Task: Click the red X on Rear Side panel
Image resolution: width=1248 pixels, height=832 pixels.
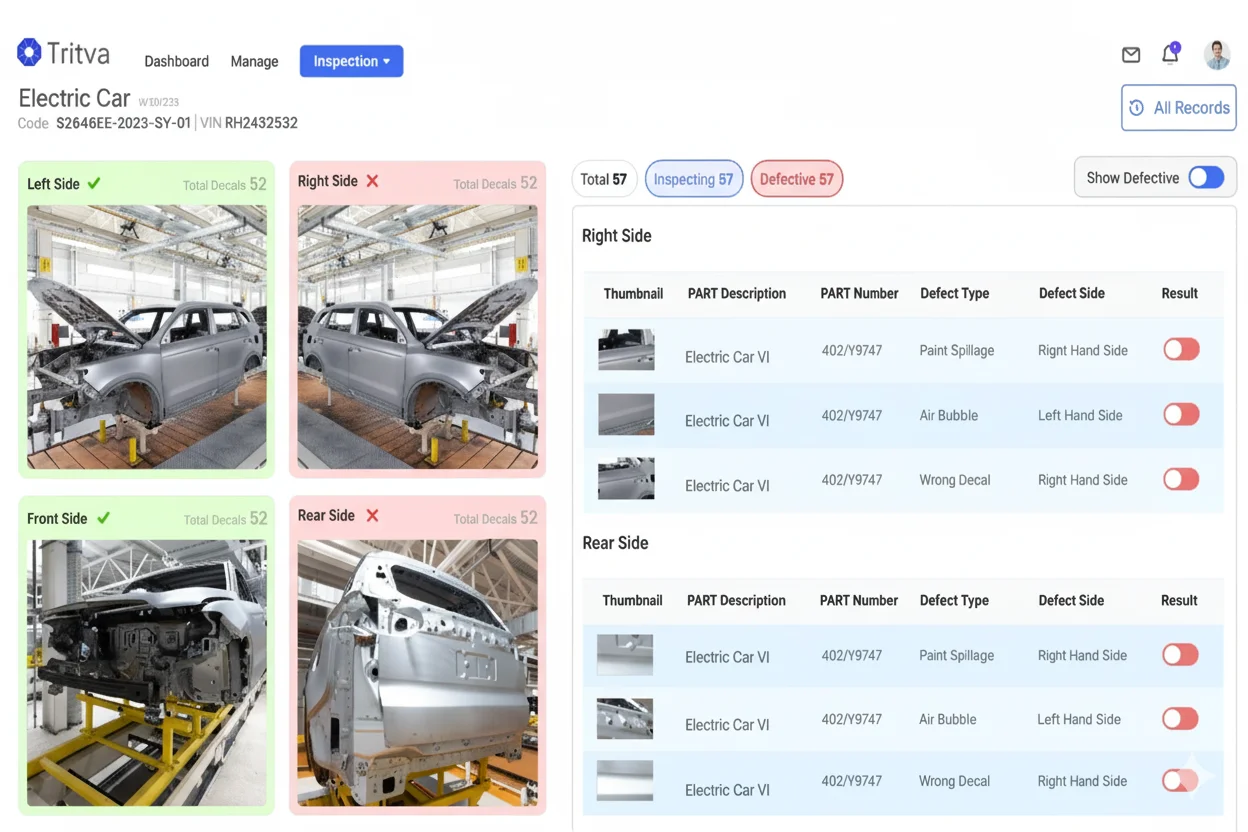Action: tap(371, 516)
